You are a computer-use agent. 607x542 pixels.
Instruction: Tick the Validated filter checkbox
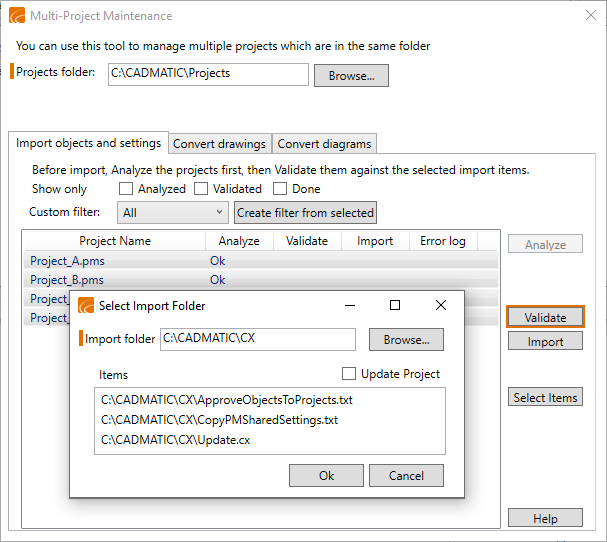click(201, 189)
